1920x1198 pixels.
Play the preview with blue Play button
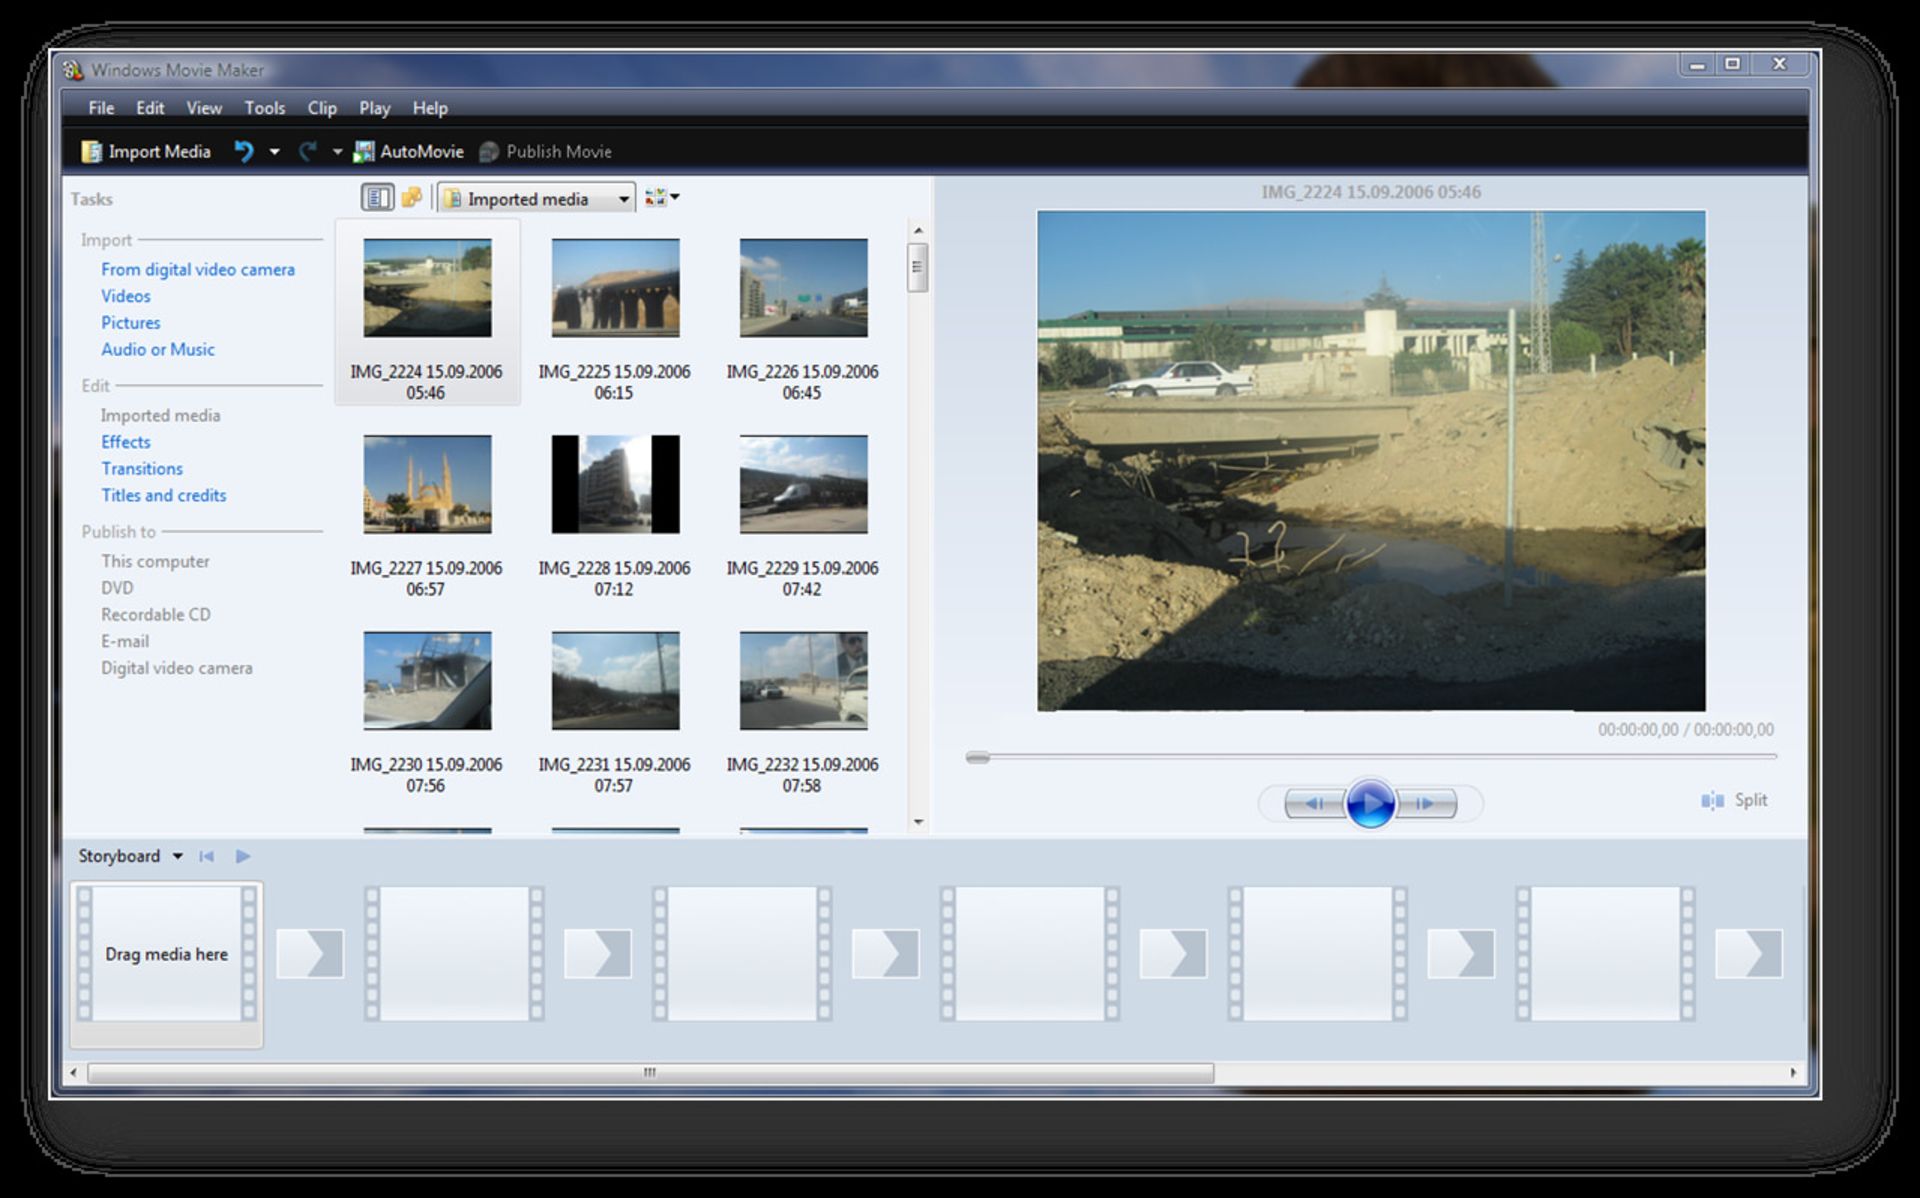(1370, 803)
